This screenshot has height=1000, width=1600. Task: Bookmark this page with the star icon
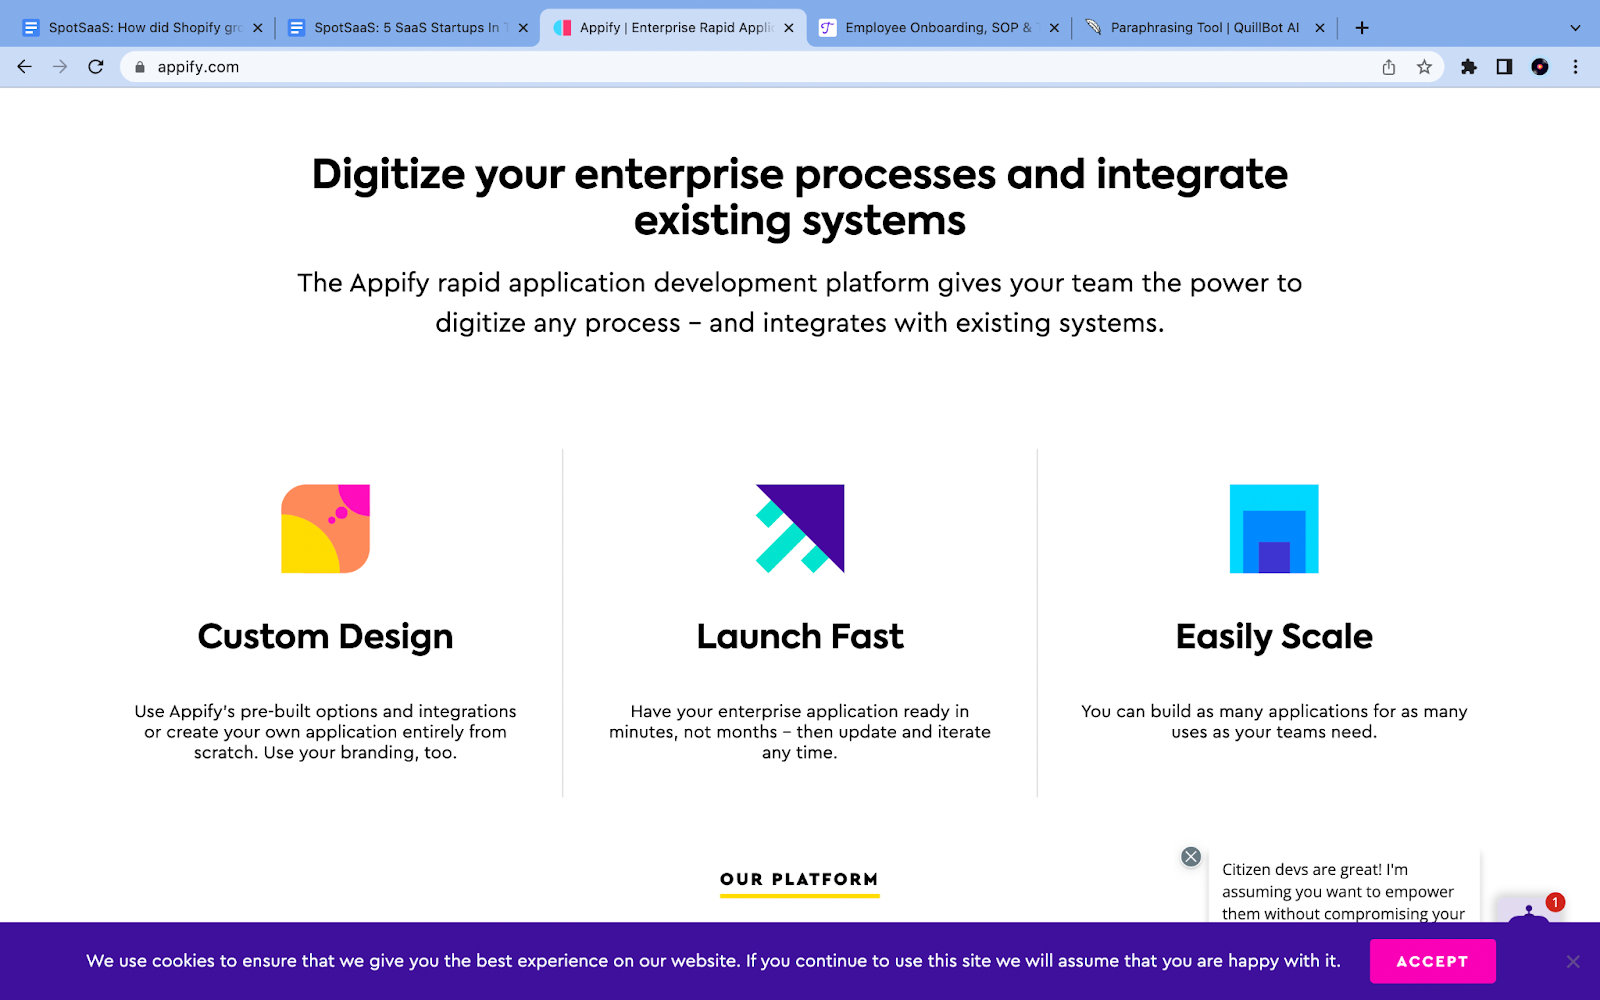coord(1424,67)
